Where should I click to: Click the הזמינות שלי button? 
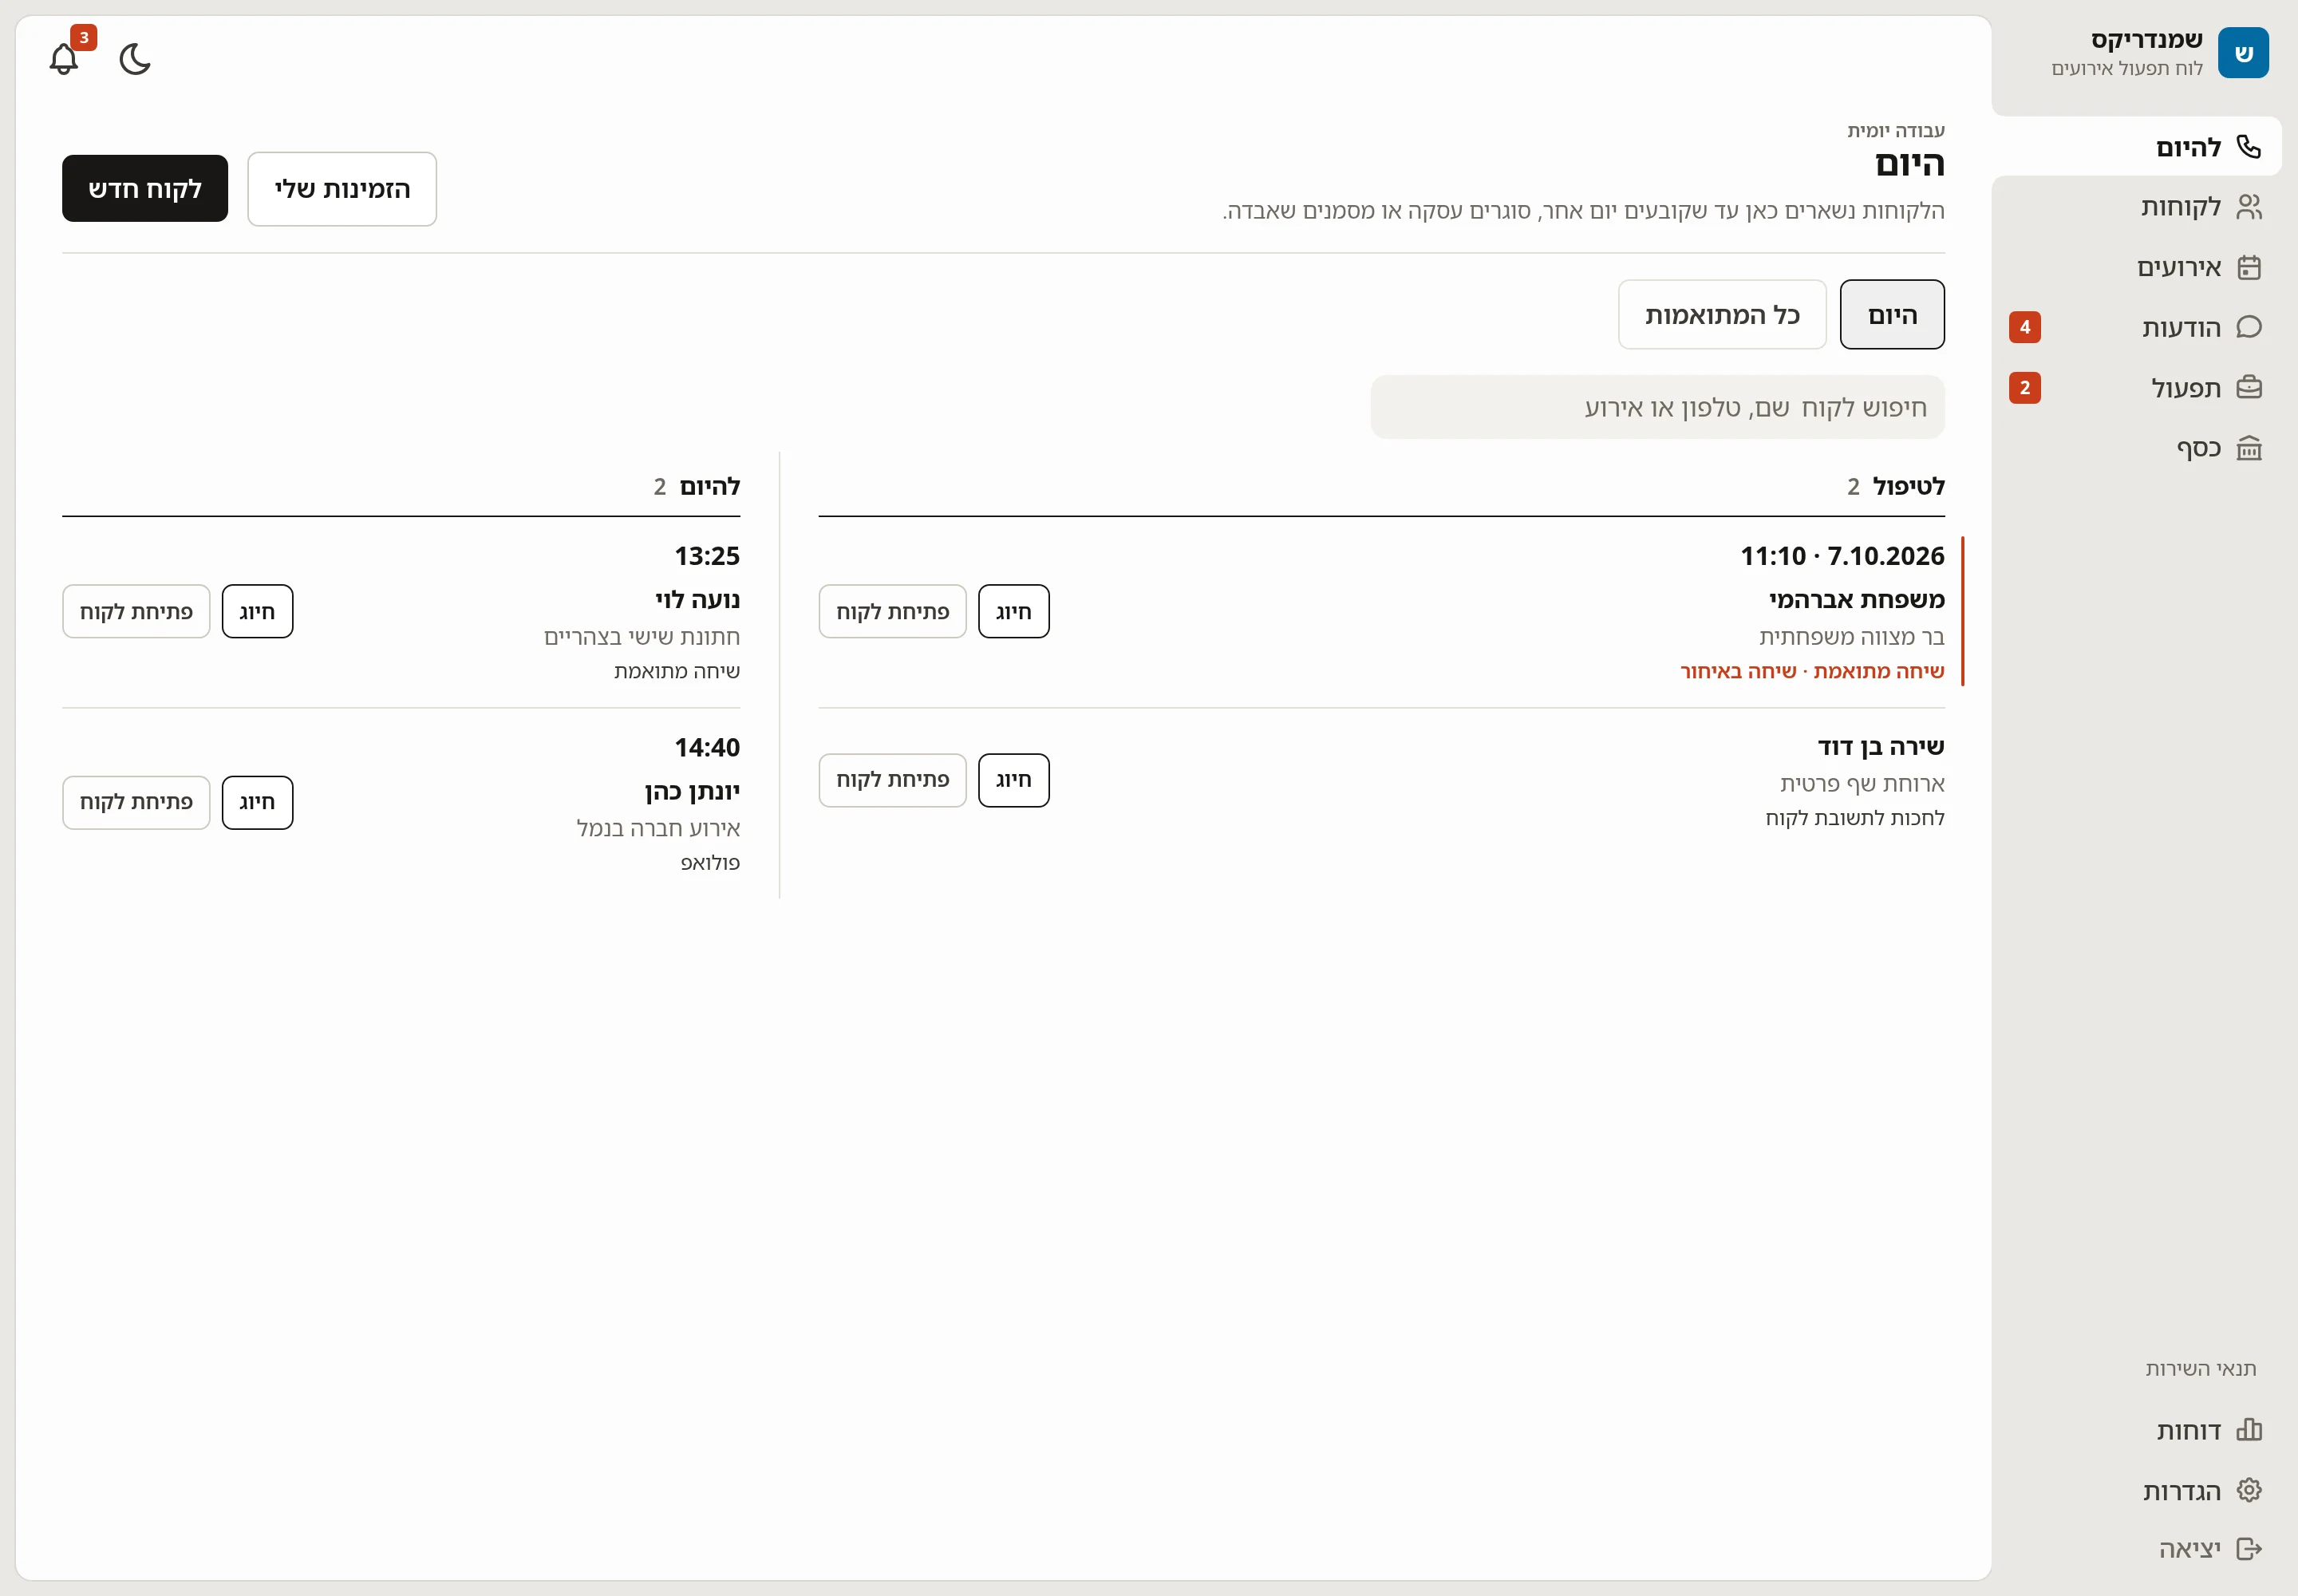(342, 189)
